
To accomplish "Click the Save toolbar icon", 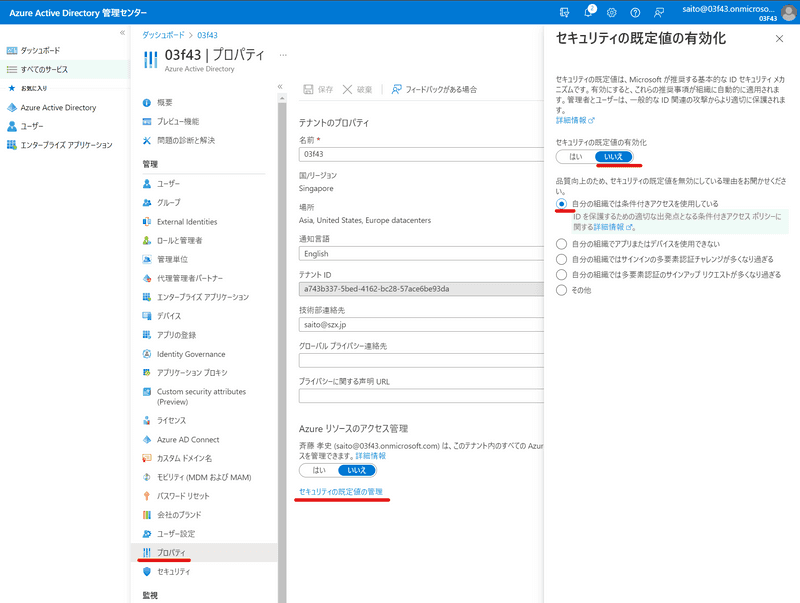I will point(308,89).
